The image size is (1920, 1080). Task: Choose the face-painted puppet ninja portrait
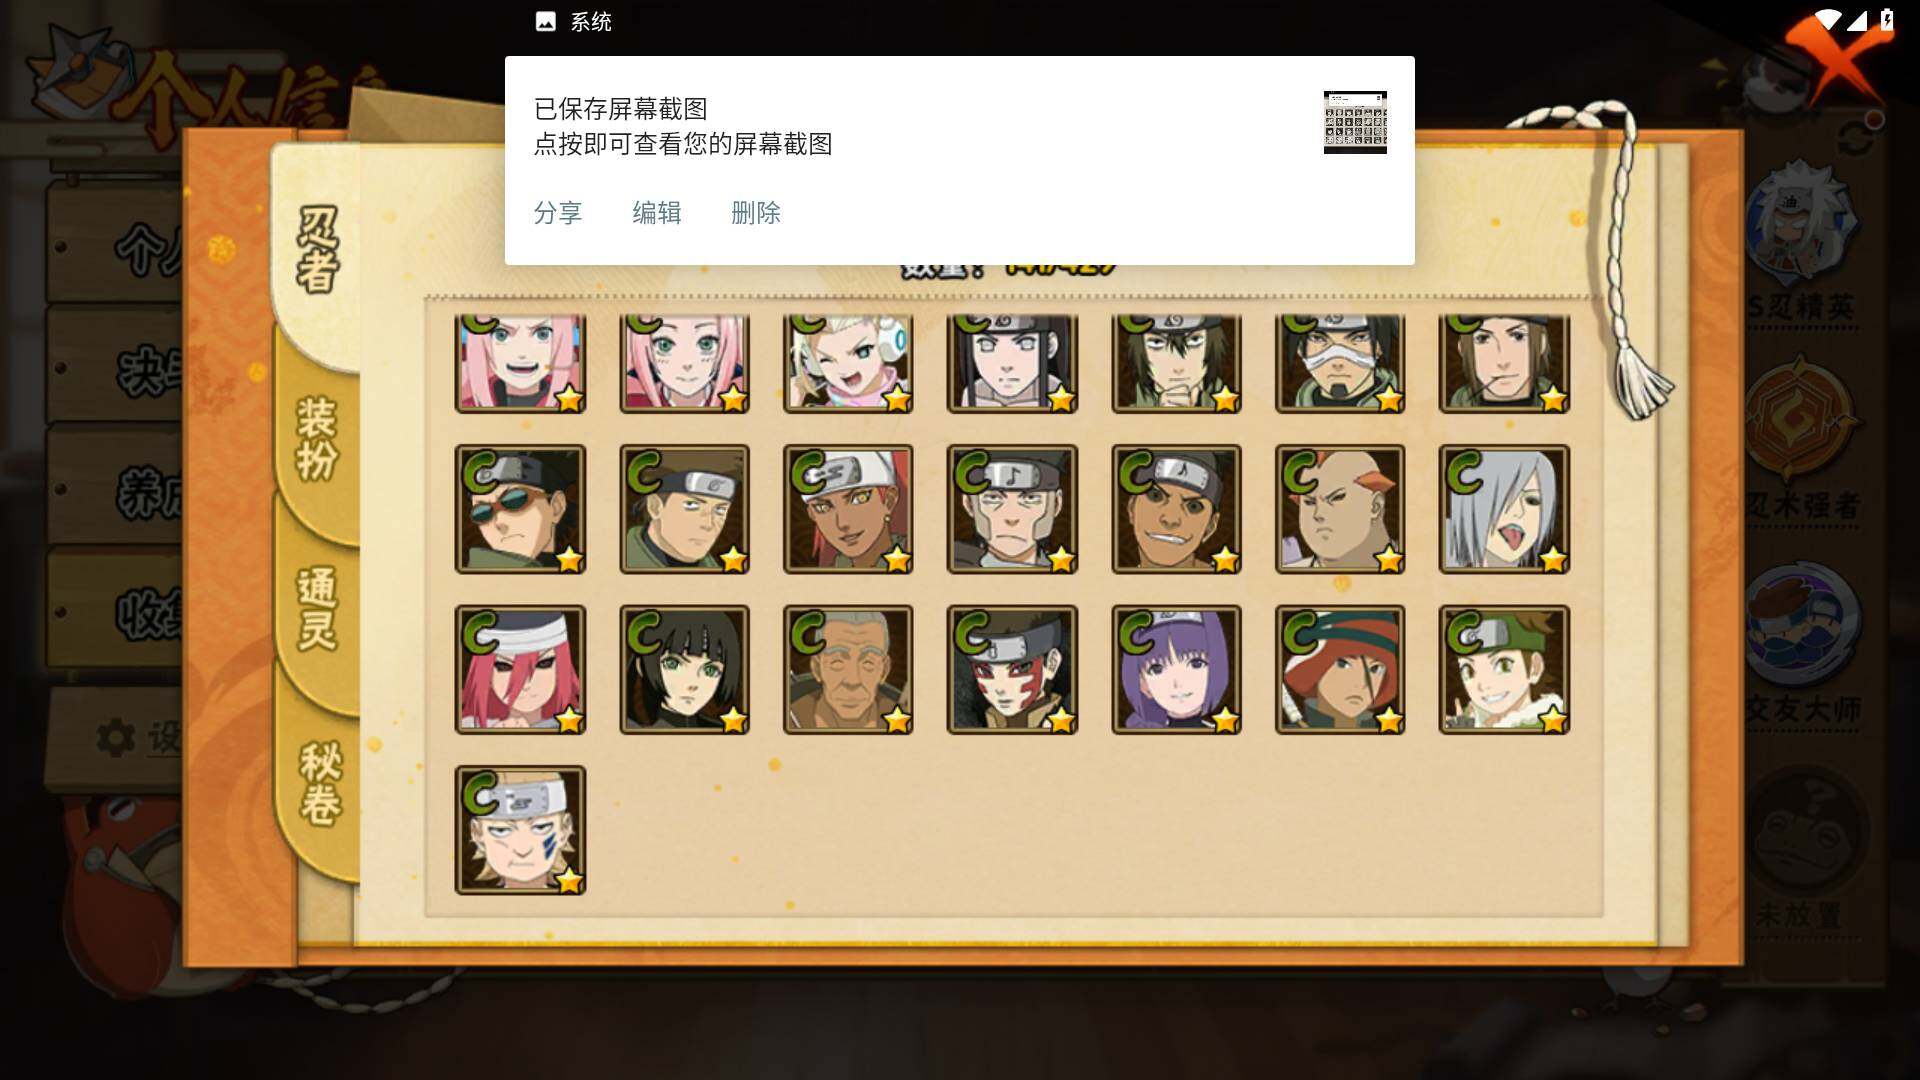[1012, 669]
